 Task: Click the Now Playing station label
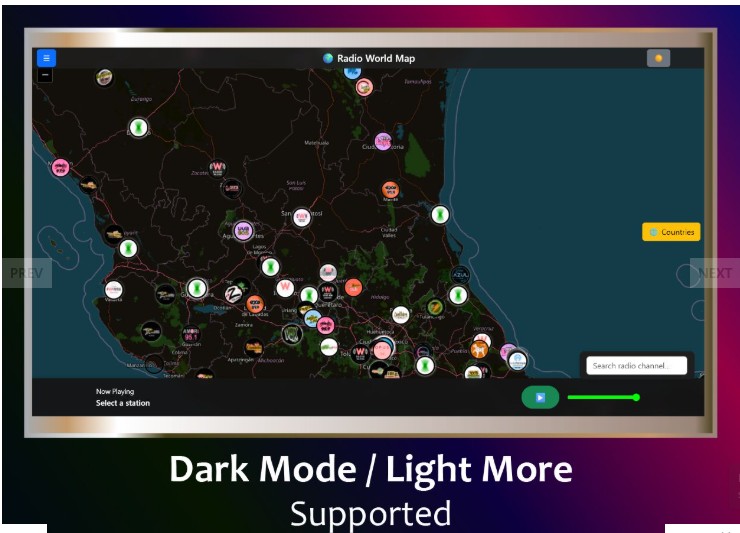(122, 403)
